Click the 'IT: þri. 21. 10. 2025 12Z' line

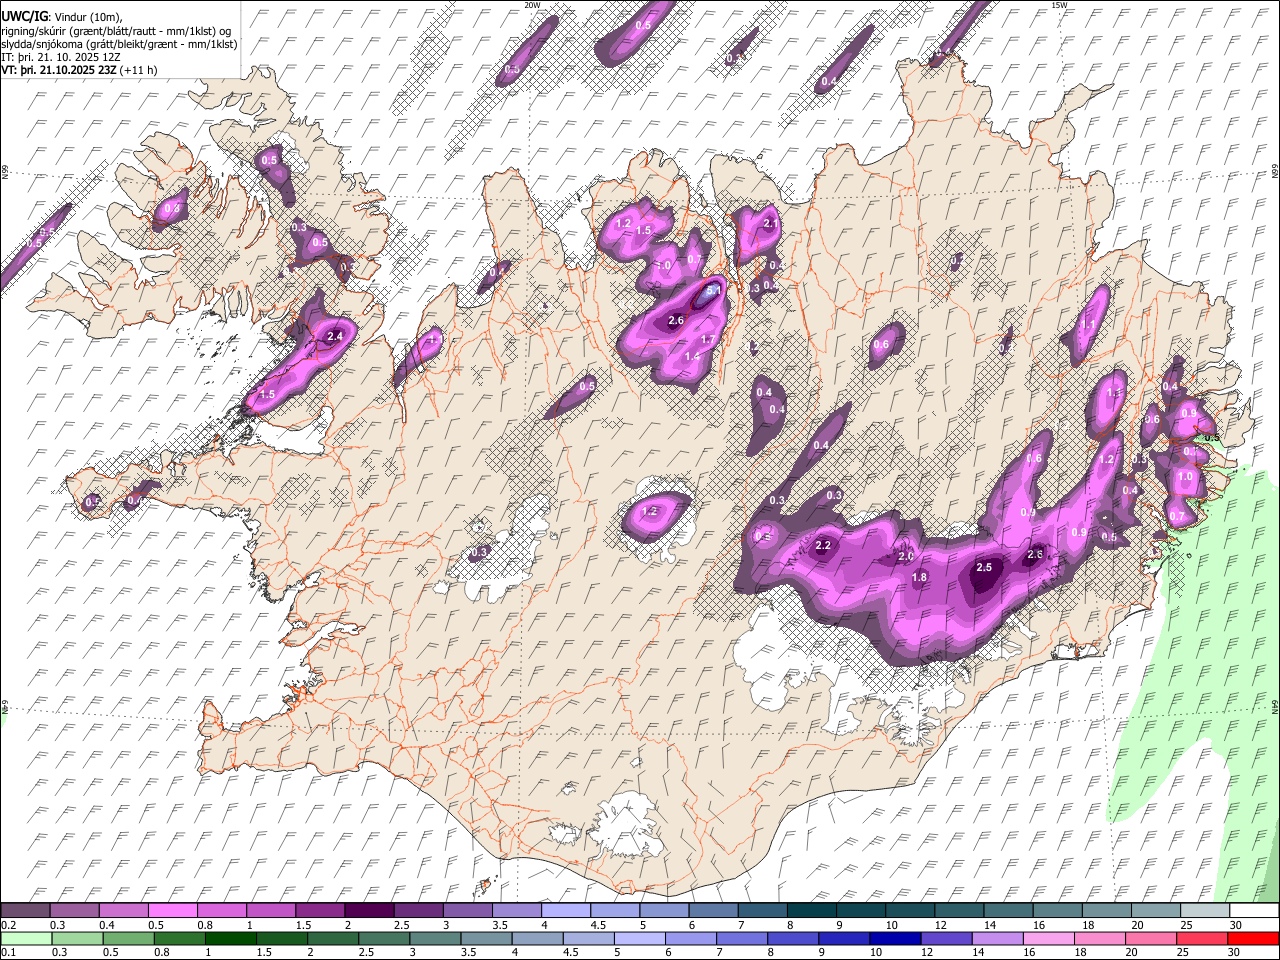coord(61,57)
